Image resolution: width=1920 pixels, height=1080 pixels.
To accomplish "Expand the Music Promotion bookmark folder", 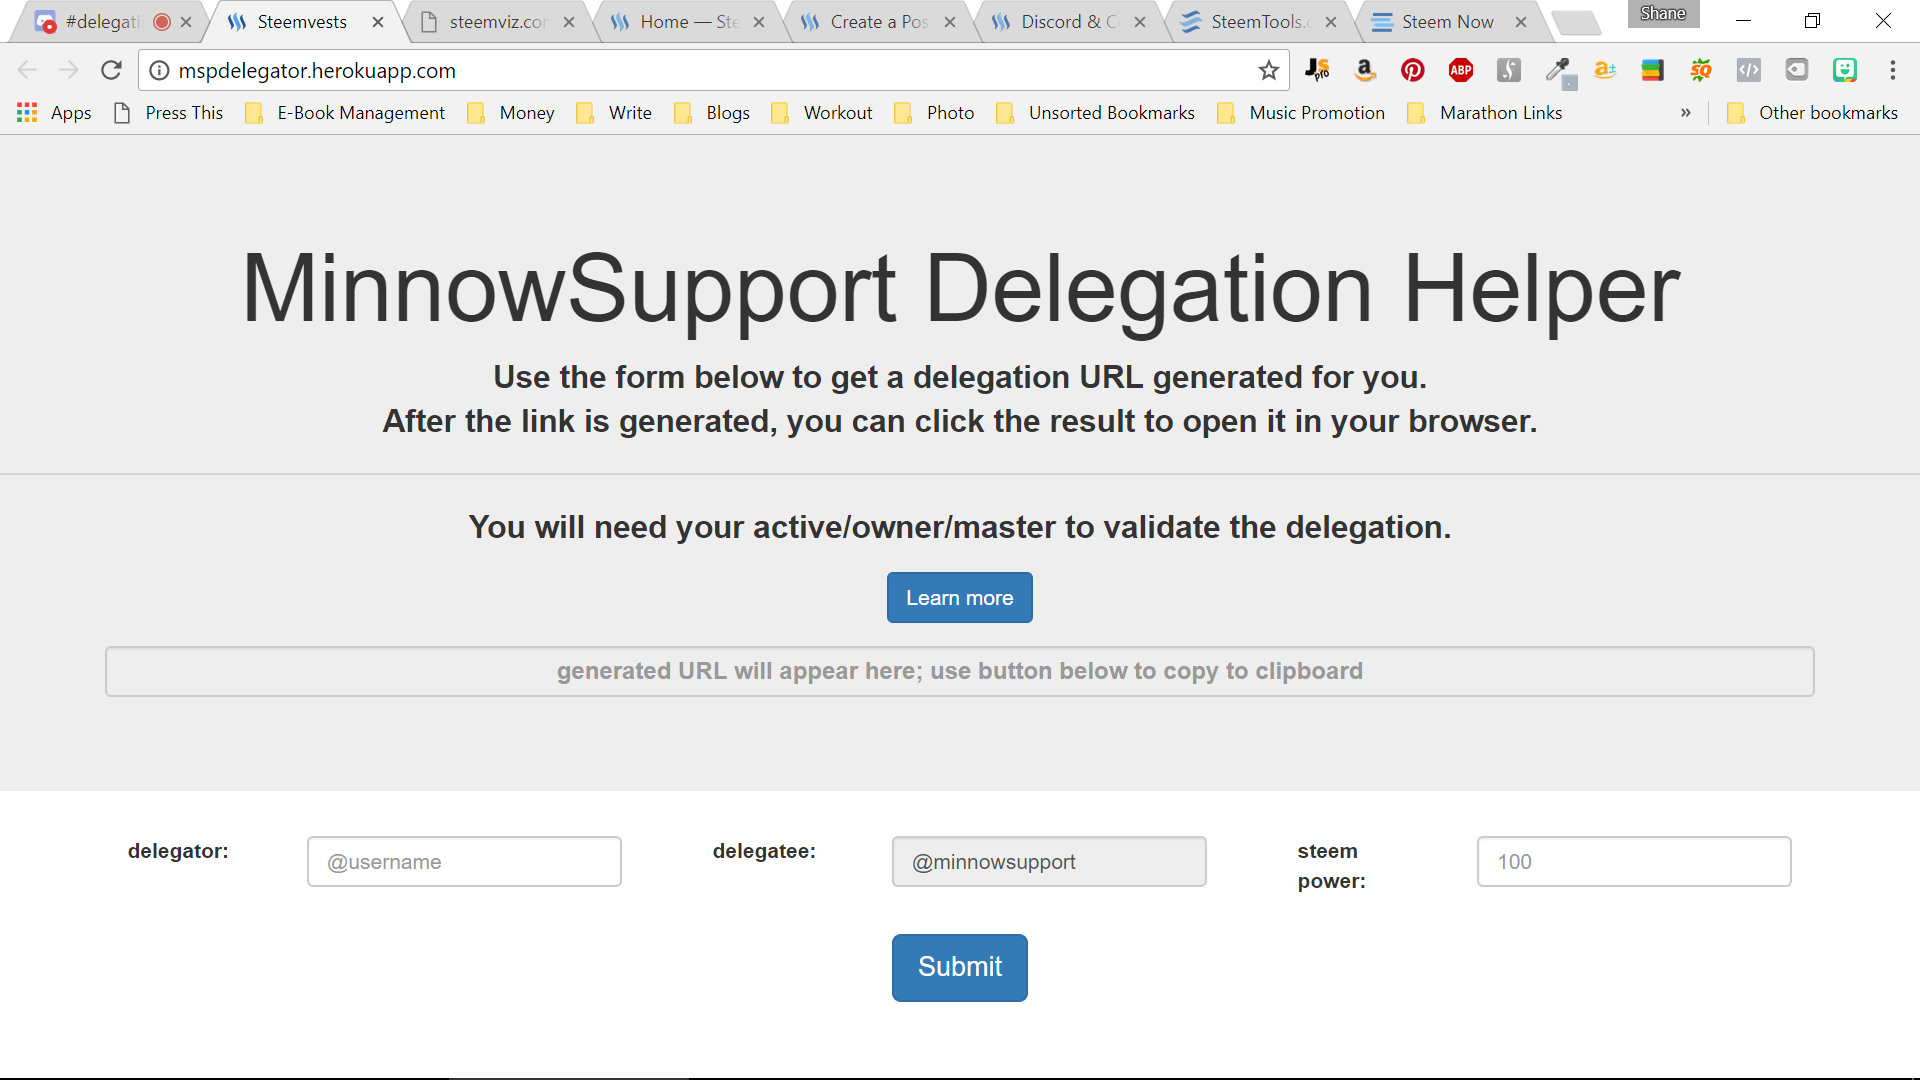I will 1301,113.
